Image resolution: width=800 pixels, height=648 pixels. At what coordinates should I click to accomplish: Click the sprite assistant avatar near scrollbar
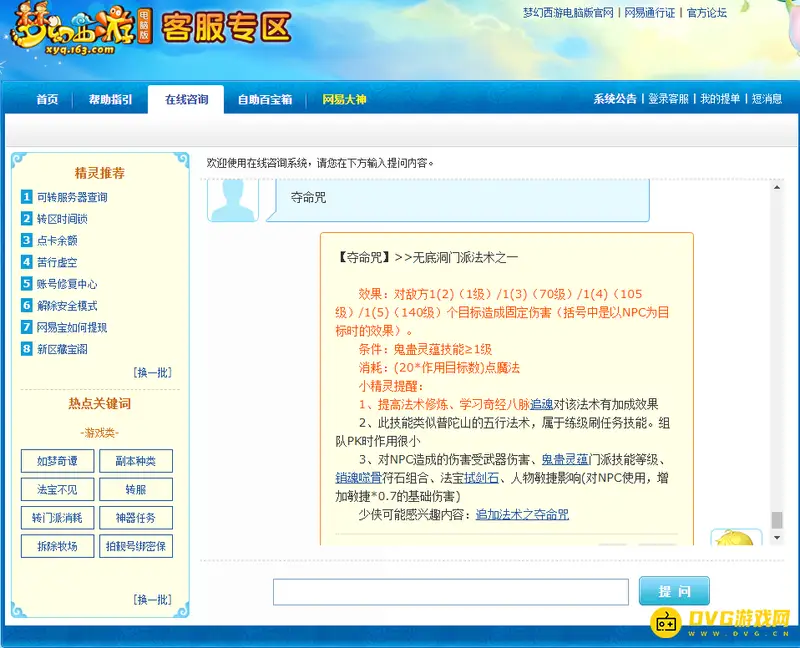(x=736, y=537)
